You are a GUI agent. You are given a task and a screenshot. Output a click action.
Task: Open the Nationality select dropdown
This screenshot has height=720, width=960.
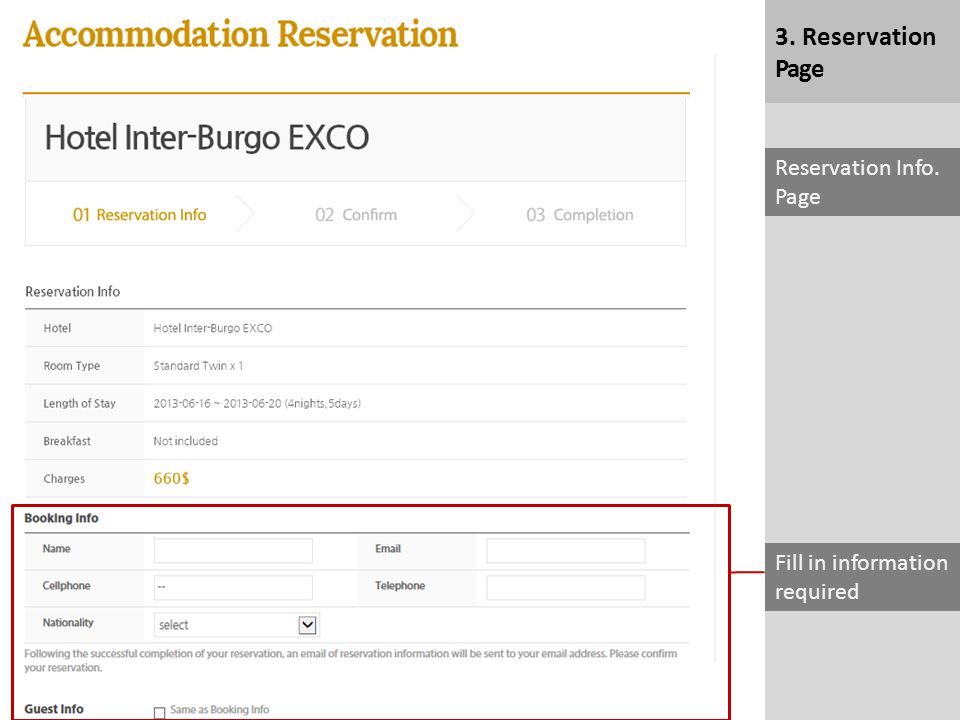tap(236, 624)
